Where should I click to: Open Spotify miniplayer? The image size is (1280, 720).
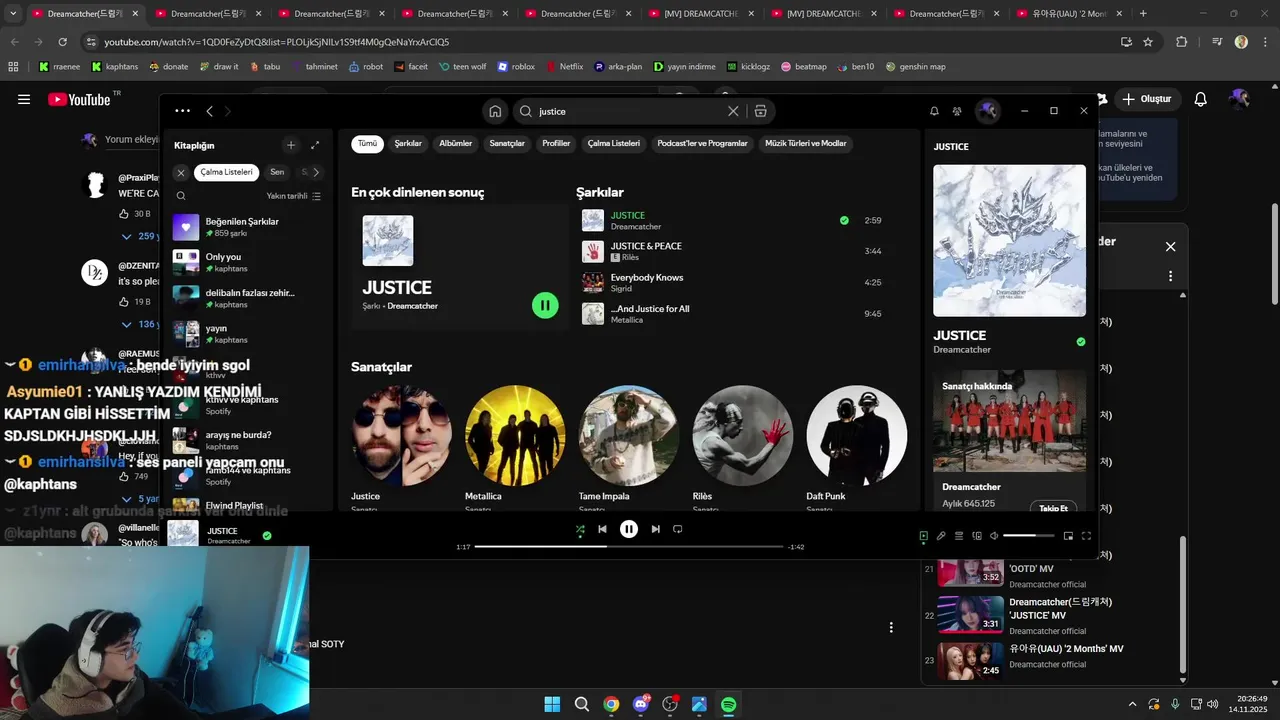[1068, 536]
